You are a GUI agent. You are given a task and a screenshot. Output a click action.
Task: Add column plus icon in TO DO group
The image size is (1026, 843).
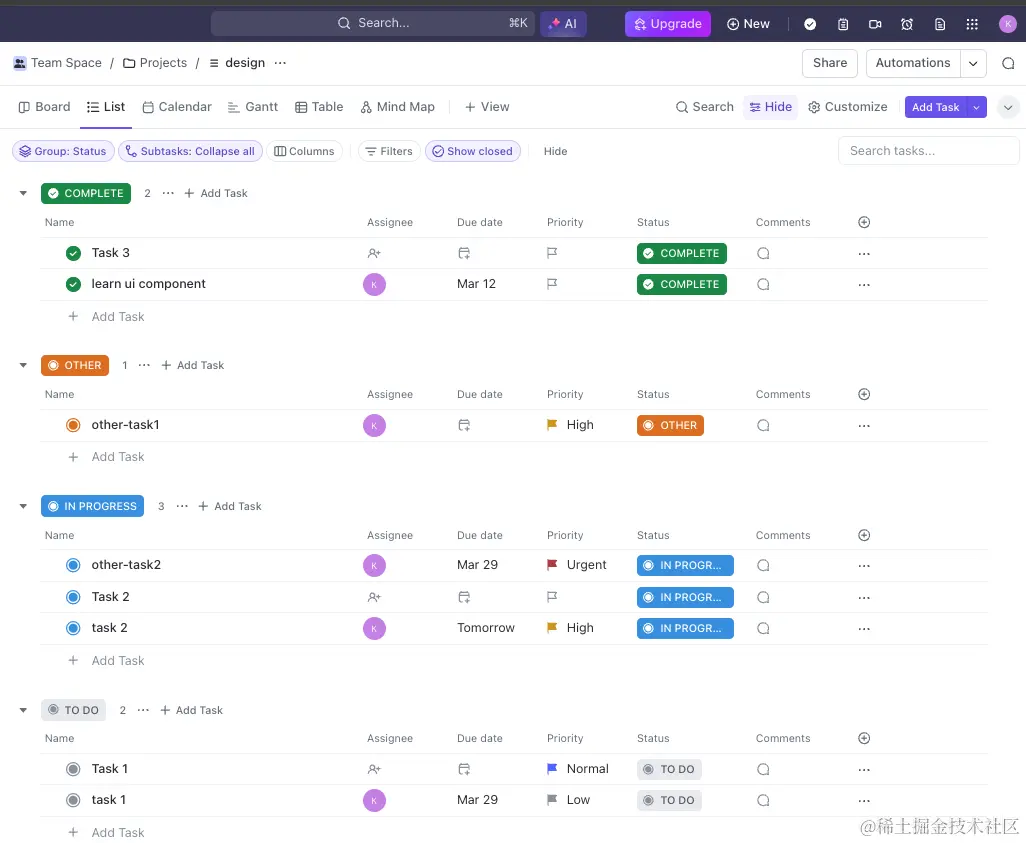coord(864,738)
